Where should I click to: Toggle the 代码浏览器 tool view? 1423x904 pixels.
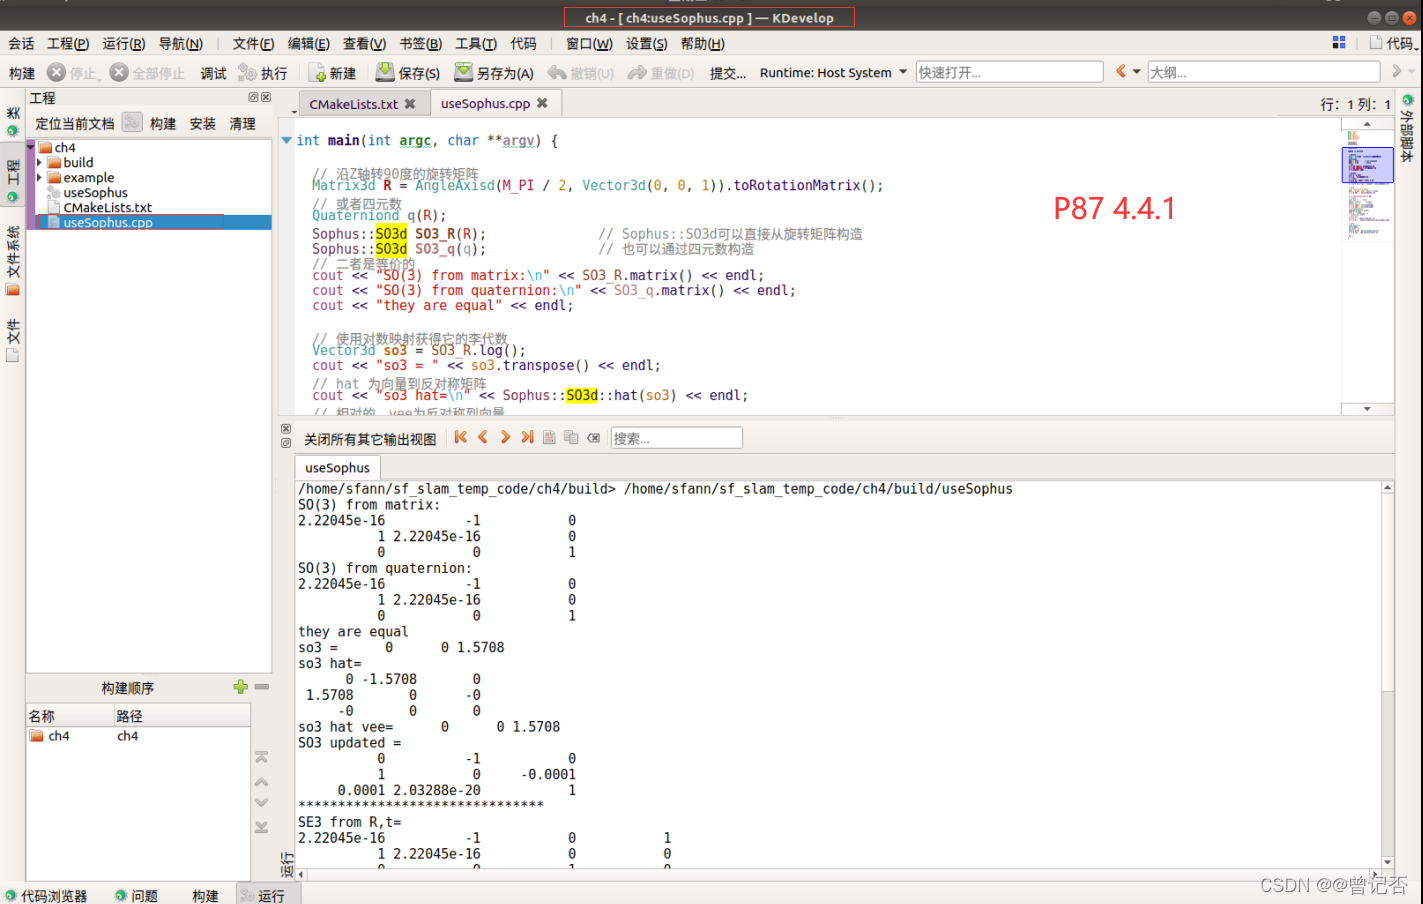(46, 895)
